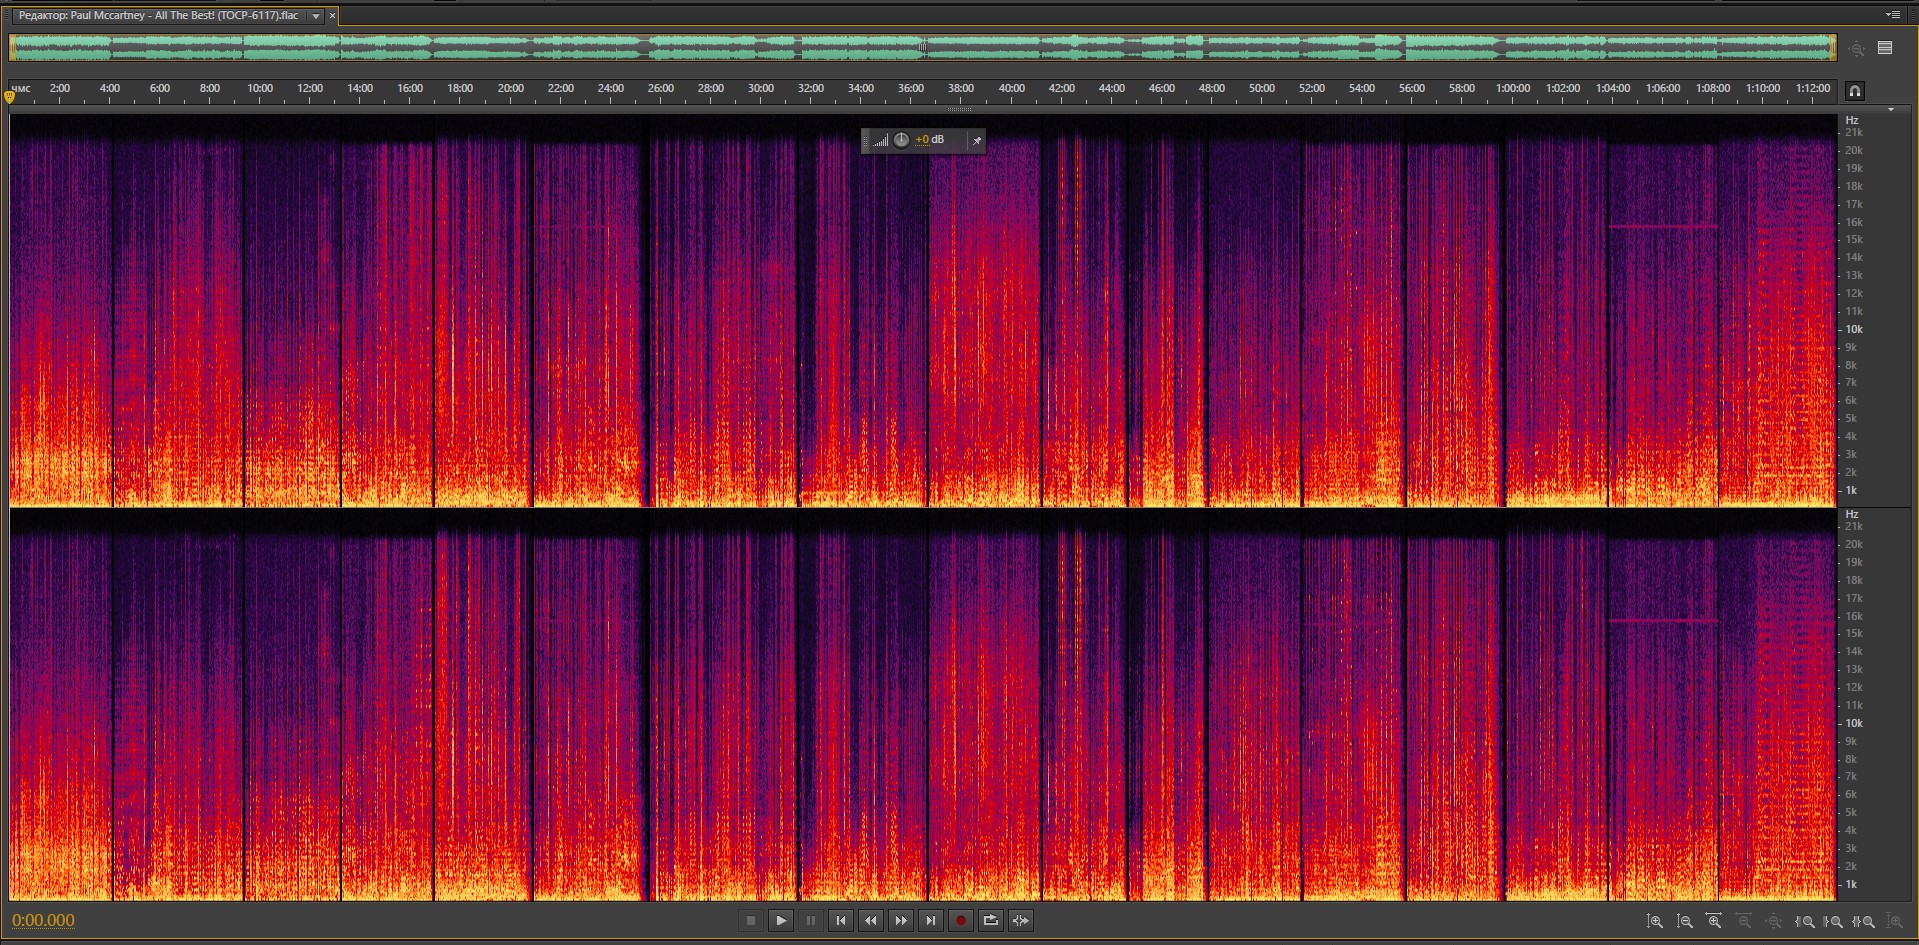Screen dimensions: 1919x945
Task: Close the editor tab for the flac file
Action: tap(333, 16)
